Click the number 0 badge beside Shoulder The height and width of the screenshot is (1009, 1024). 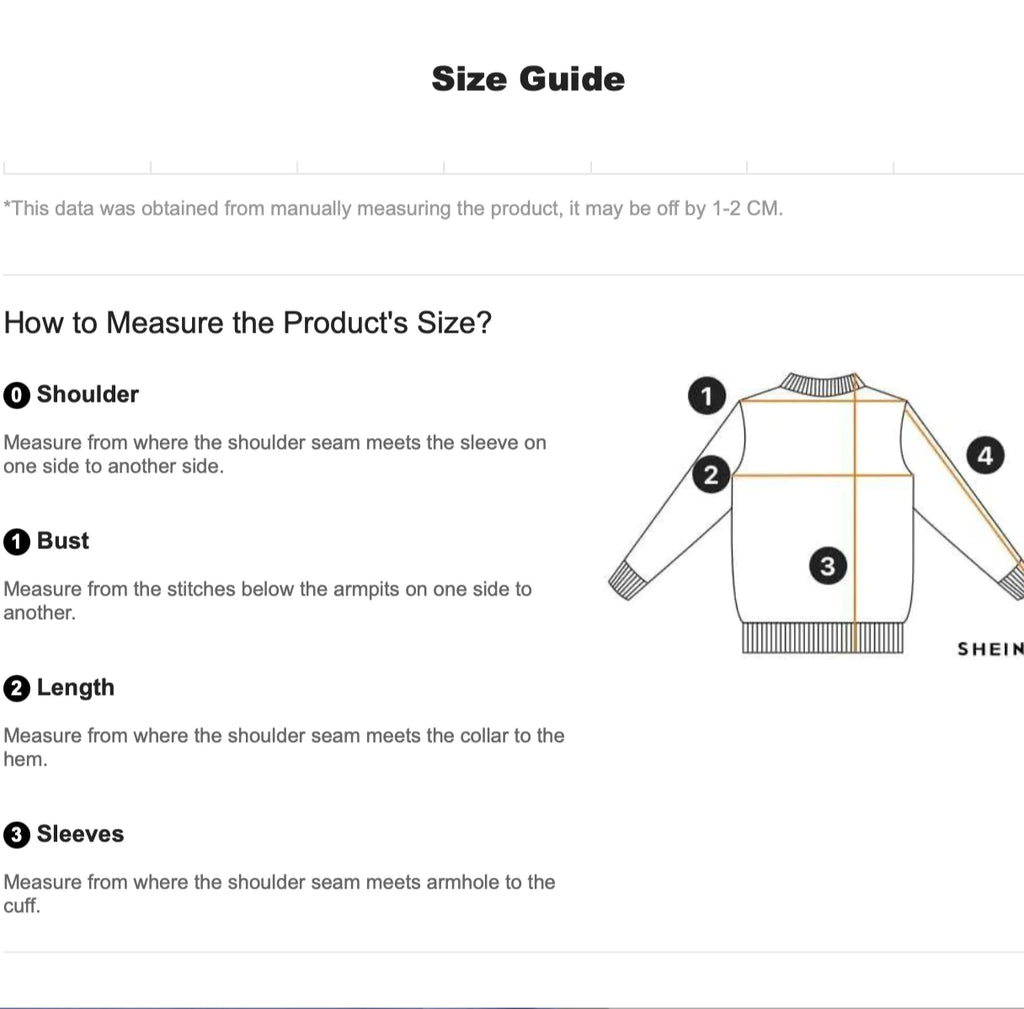point(17,395)
